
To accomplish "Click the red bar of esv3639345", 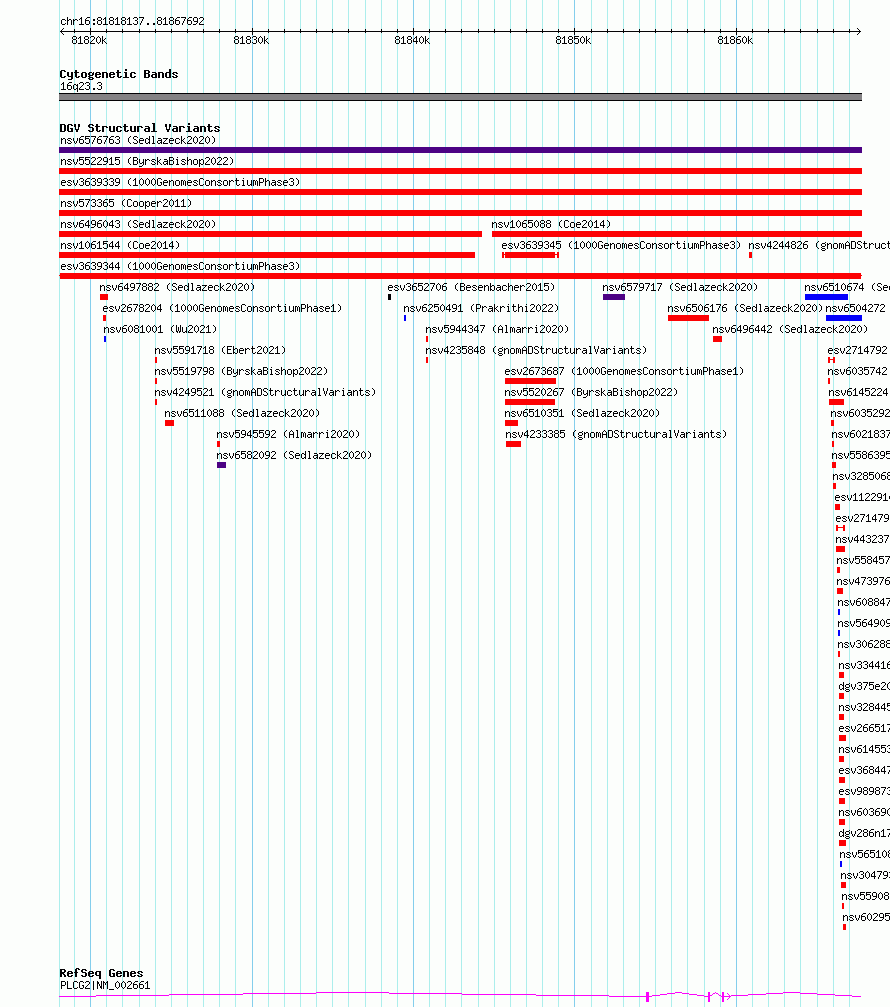I will pos(530,256).
